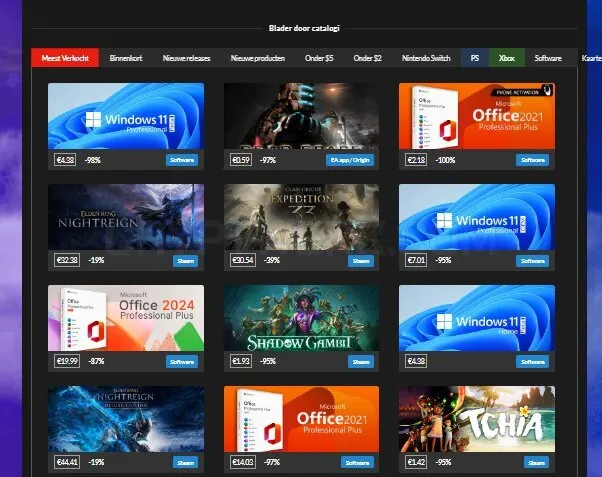The height and width of the screenshot is (477, 602).
Task: Open the Expedition 33 thumbnail
Action: 301,217
